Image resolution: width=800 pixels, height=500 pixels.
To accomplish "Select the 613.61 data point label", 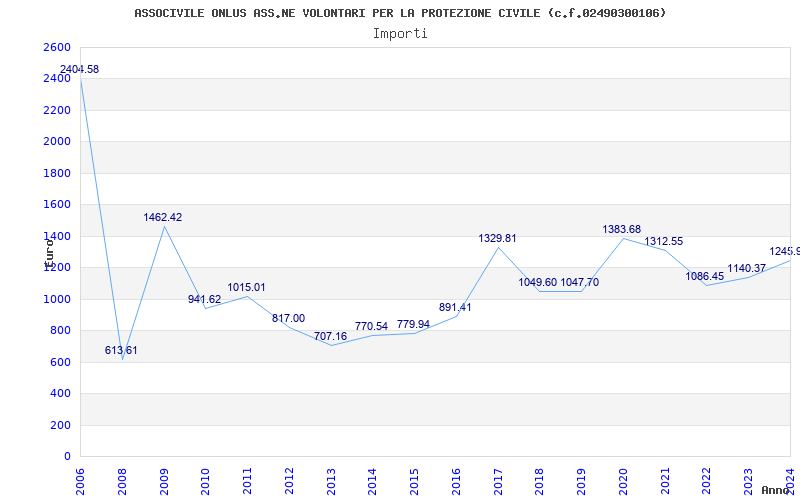I will pos(121,350).
